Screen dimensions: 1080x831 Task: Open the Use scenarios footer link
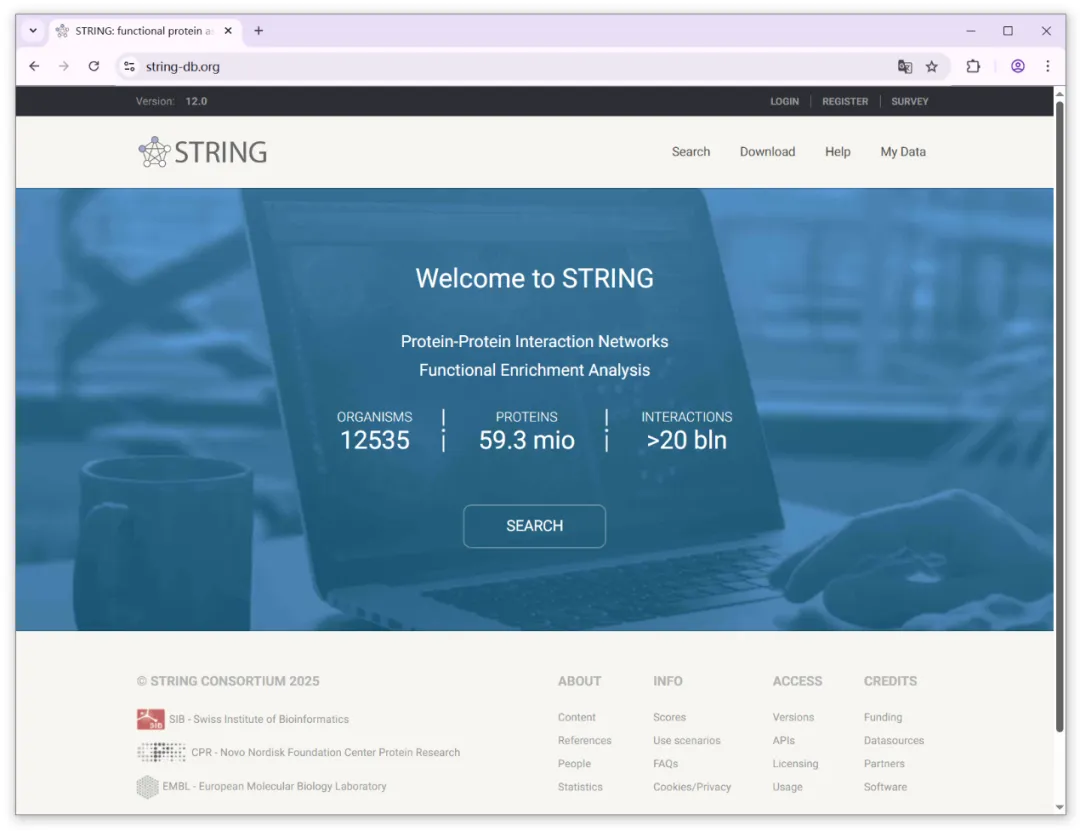click(x=687, y=740)
